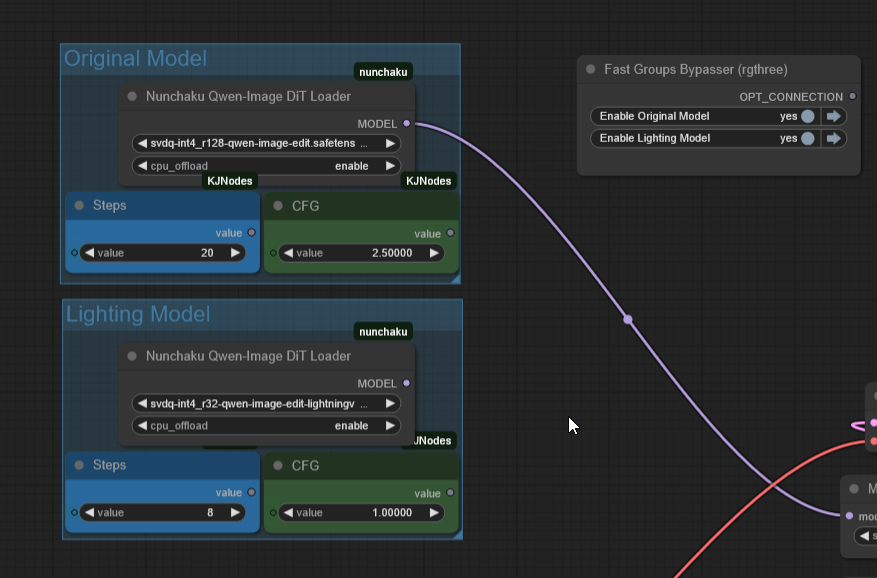The width and height of the screenshot is (877, 578).
Task: Click the CFG value field showing 2.50000
Action: tap(361, 253)
